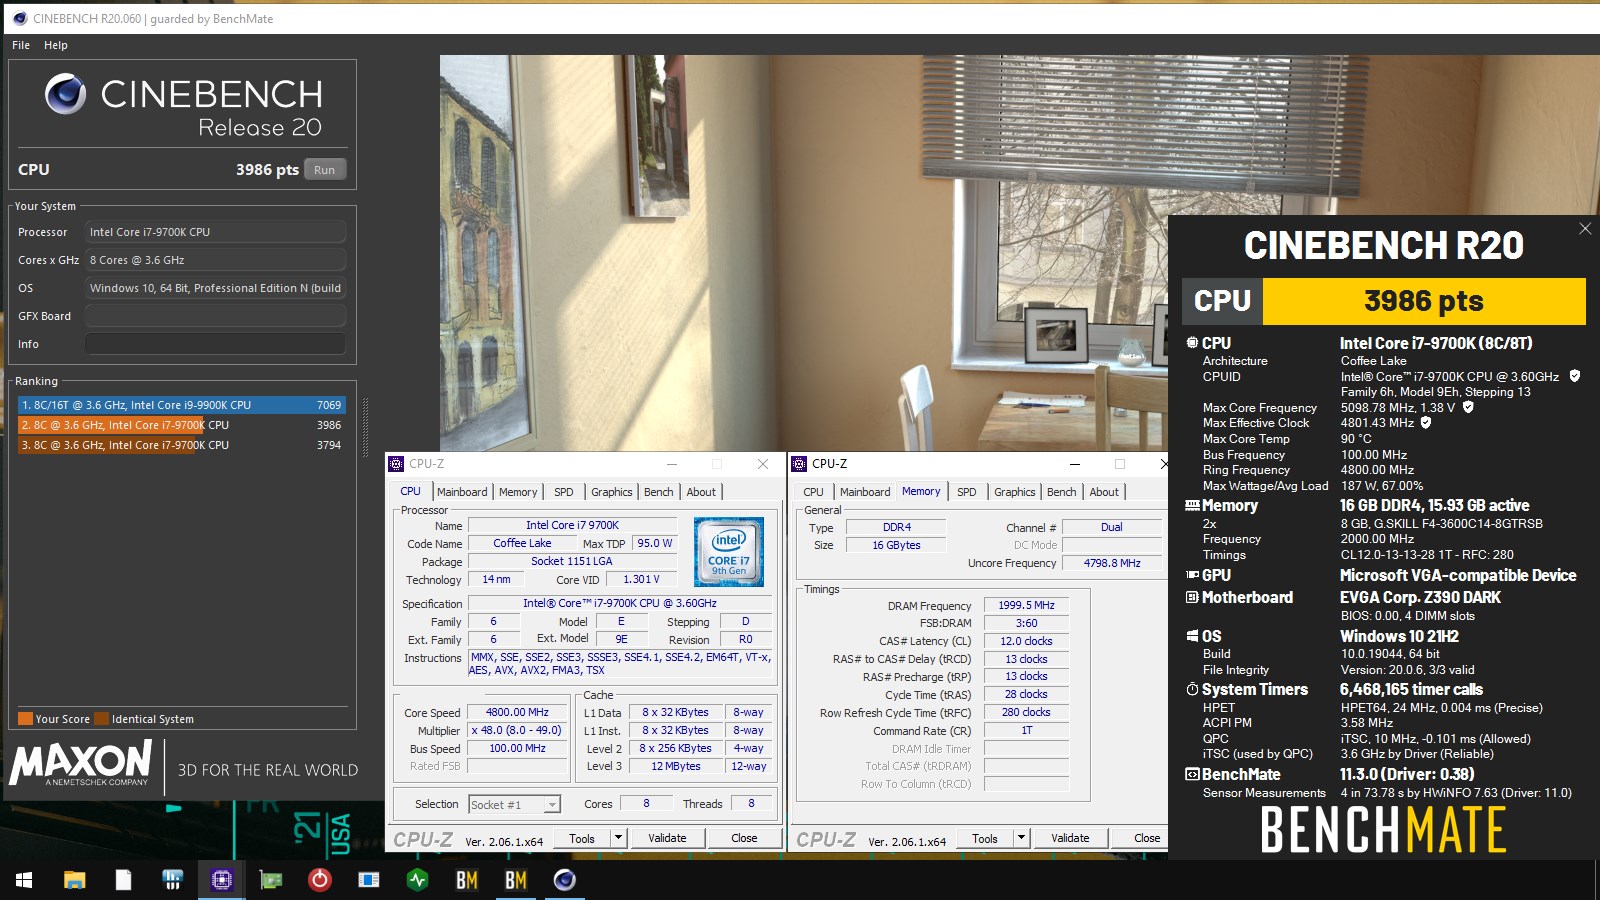Click the shield icon beside Max Core Frequency

(x=1468, y=407)
